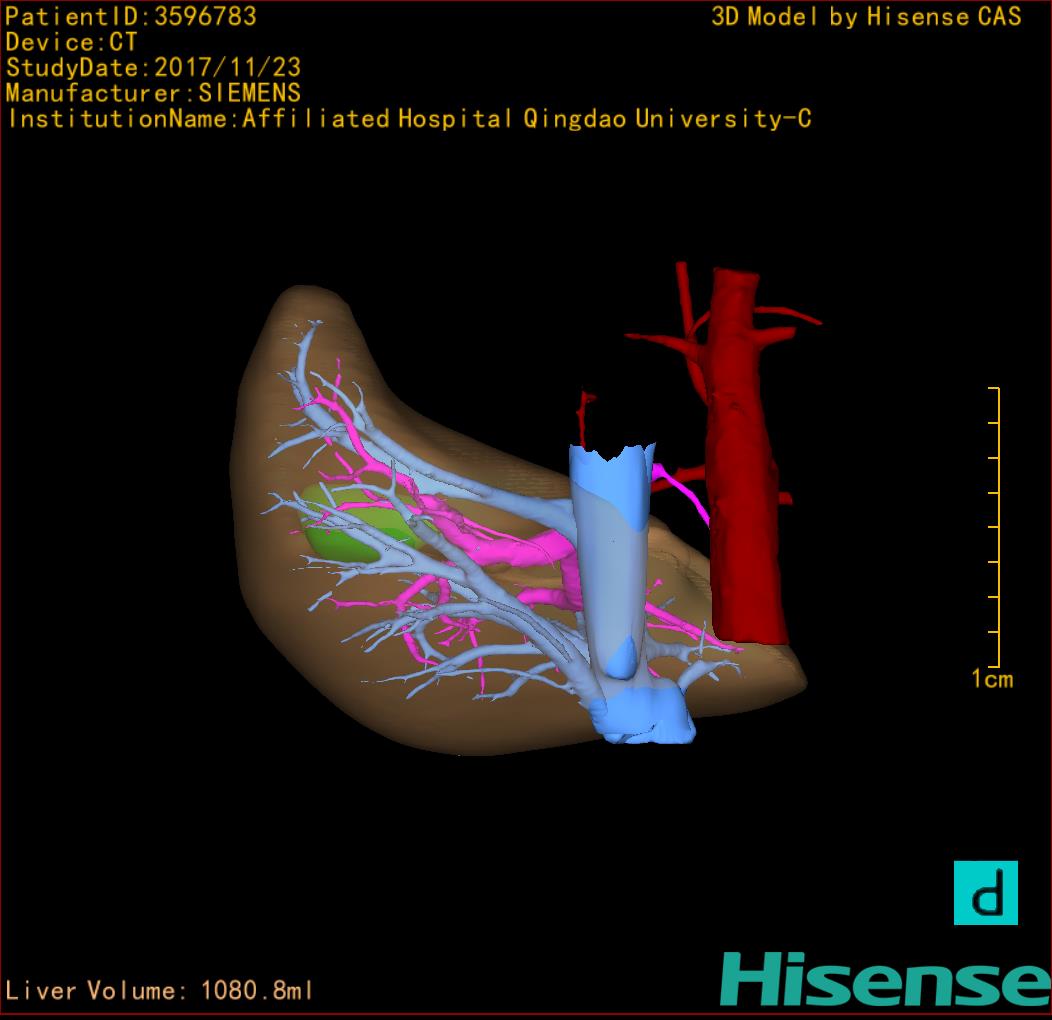Click the teal "d" icon
This screenshot has height=1020, width=1052.
point(985,893)
